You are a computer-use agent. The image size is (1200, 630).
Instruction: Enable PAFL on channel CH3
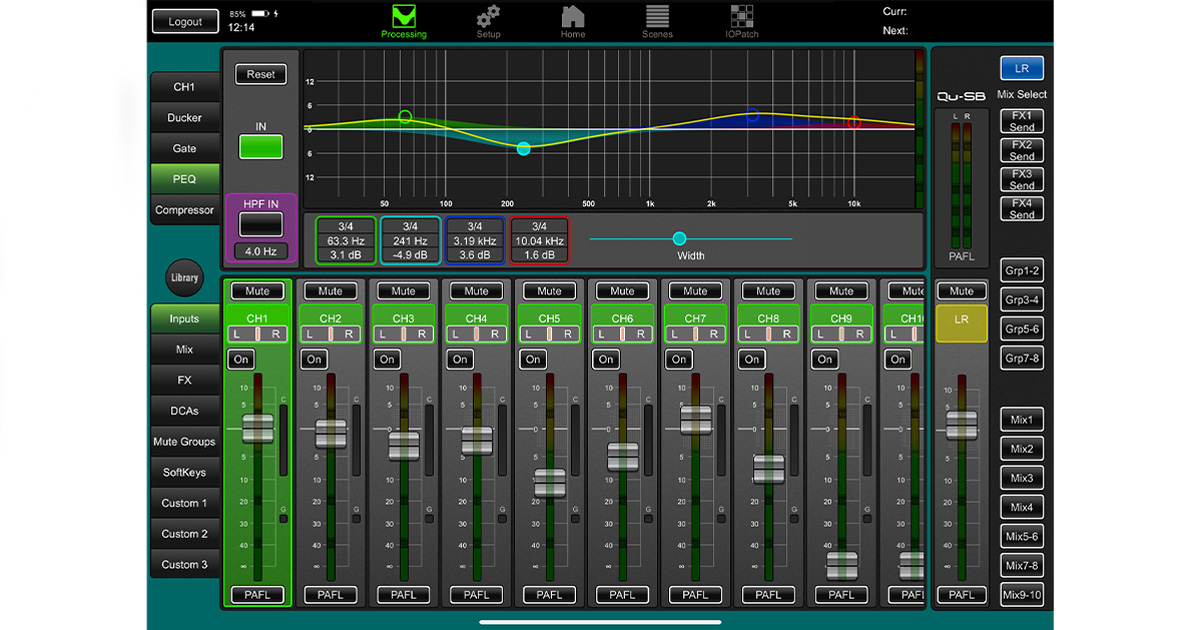point(403,594)
